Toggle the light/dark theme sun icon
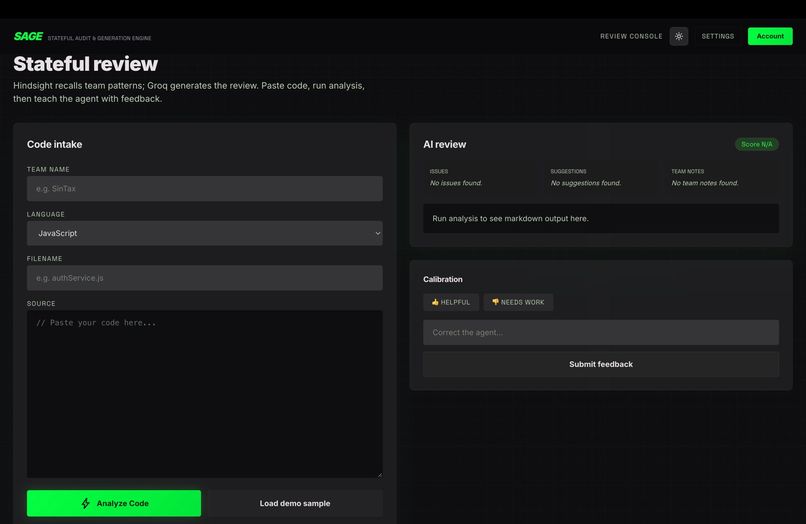The height and width of the screenshot is (524, 806). coord(679,36)
